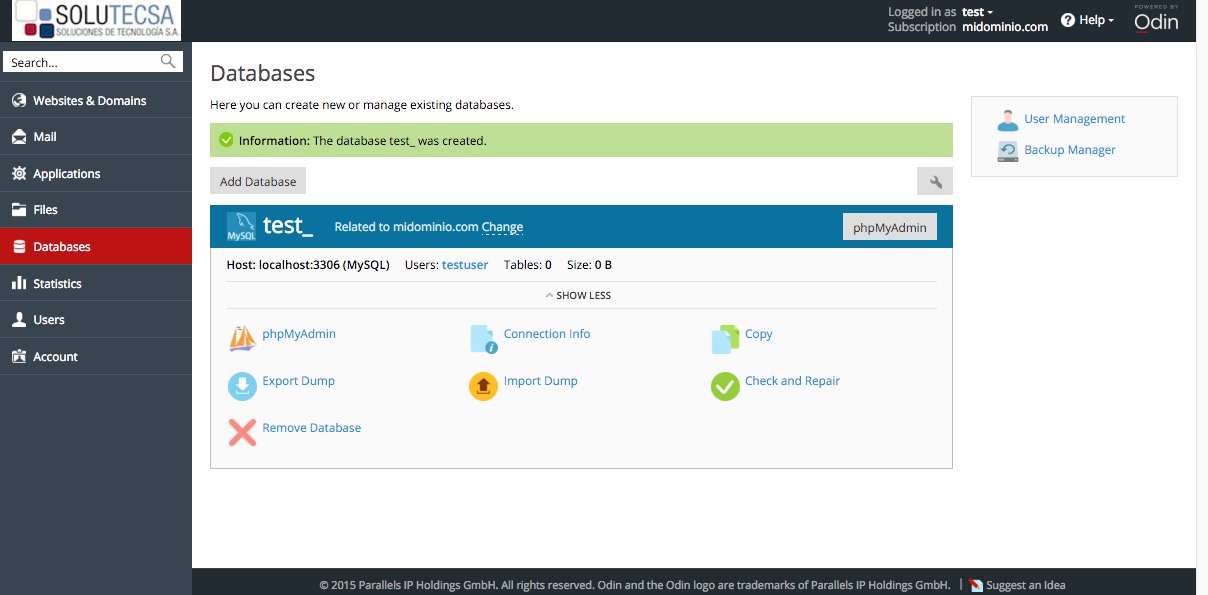This screenshot has width=1208, height=595.
Task: Click the Copy link
Action: [x=759, y=334]
